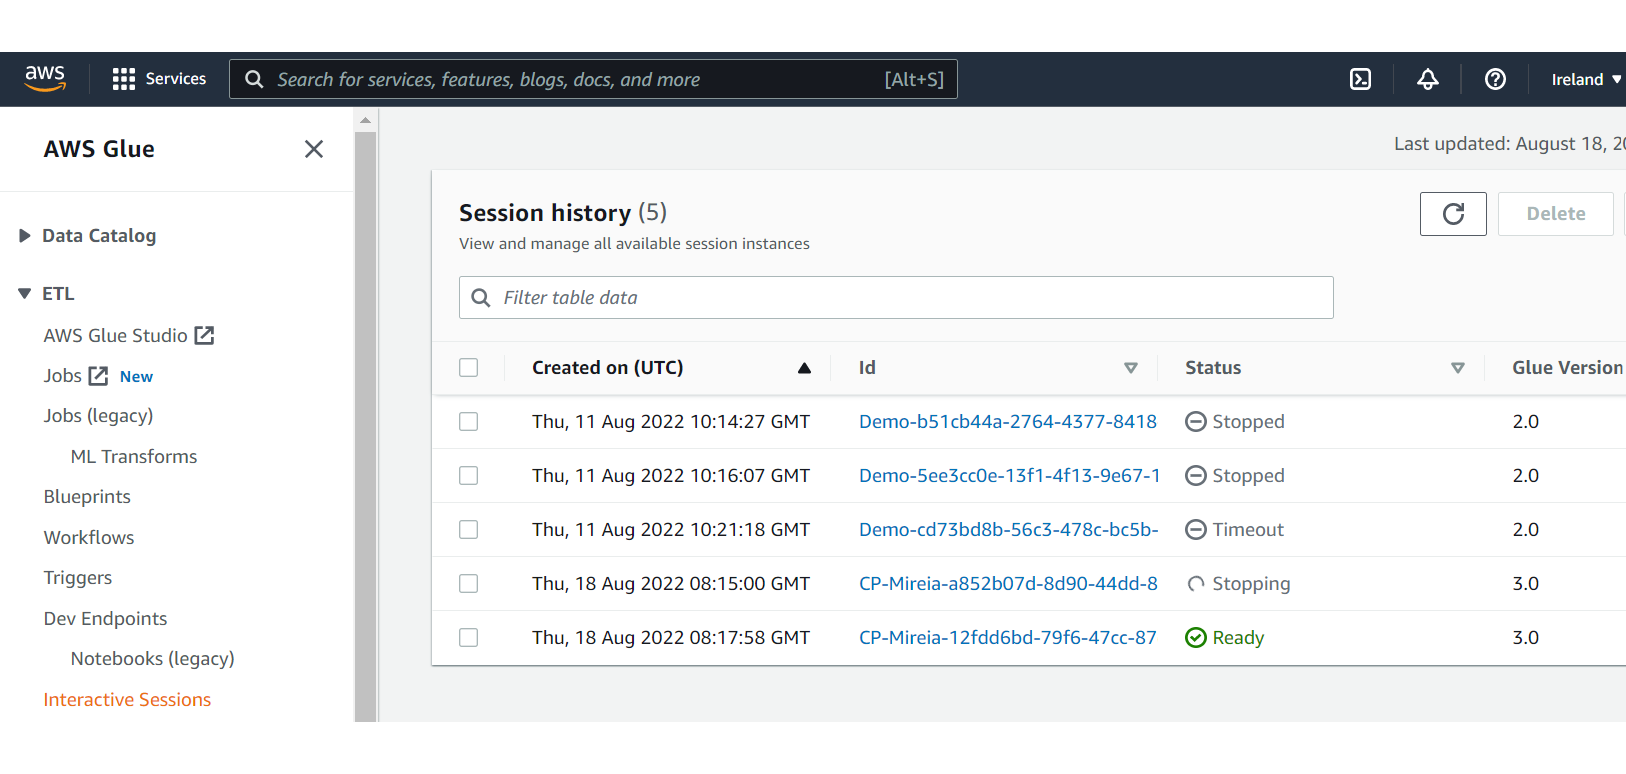Click Stopped icon in Demo-5ee3cc0e row
The image size is (1626, 774).
point(1196,476)
